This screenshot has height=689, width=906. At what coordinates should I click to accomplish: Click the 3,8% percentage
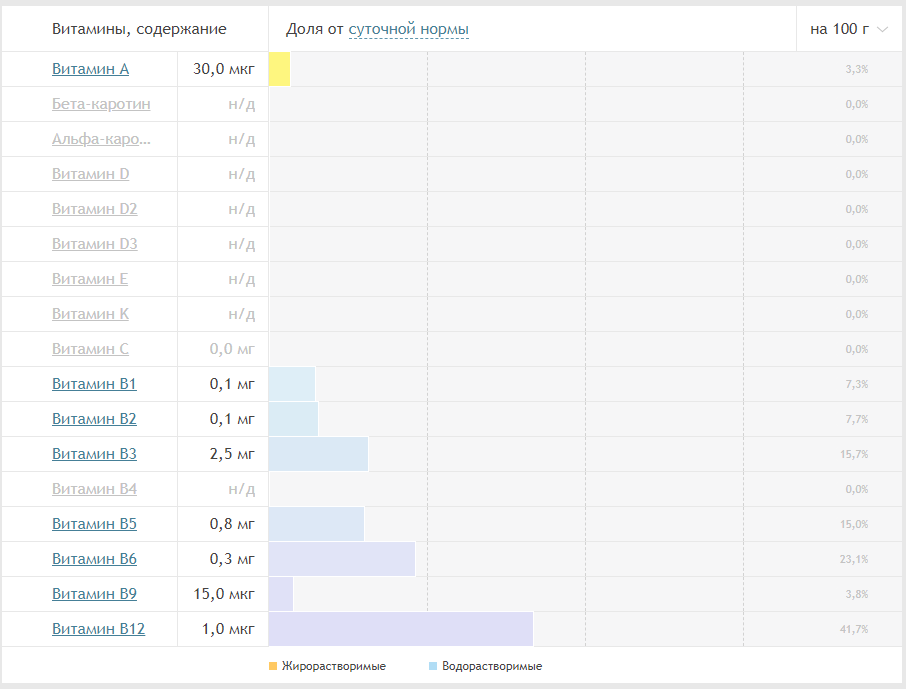tap(857, 594)
